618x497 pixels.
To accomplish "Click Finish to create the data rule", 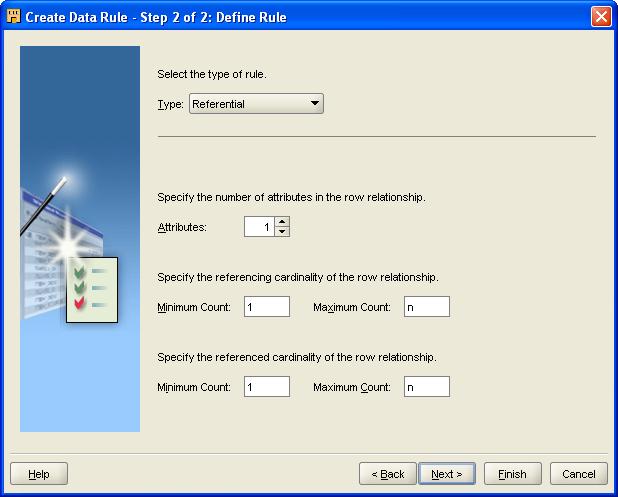I will [512, 474].
